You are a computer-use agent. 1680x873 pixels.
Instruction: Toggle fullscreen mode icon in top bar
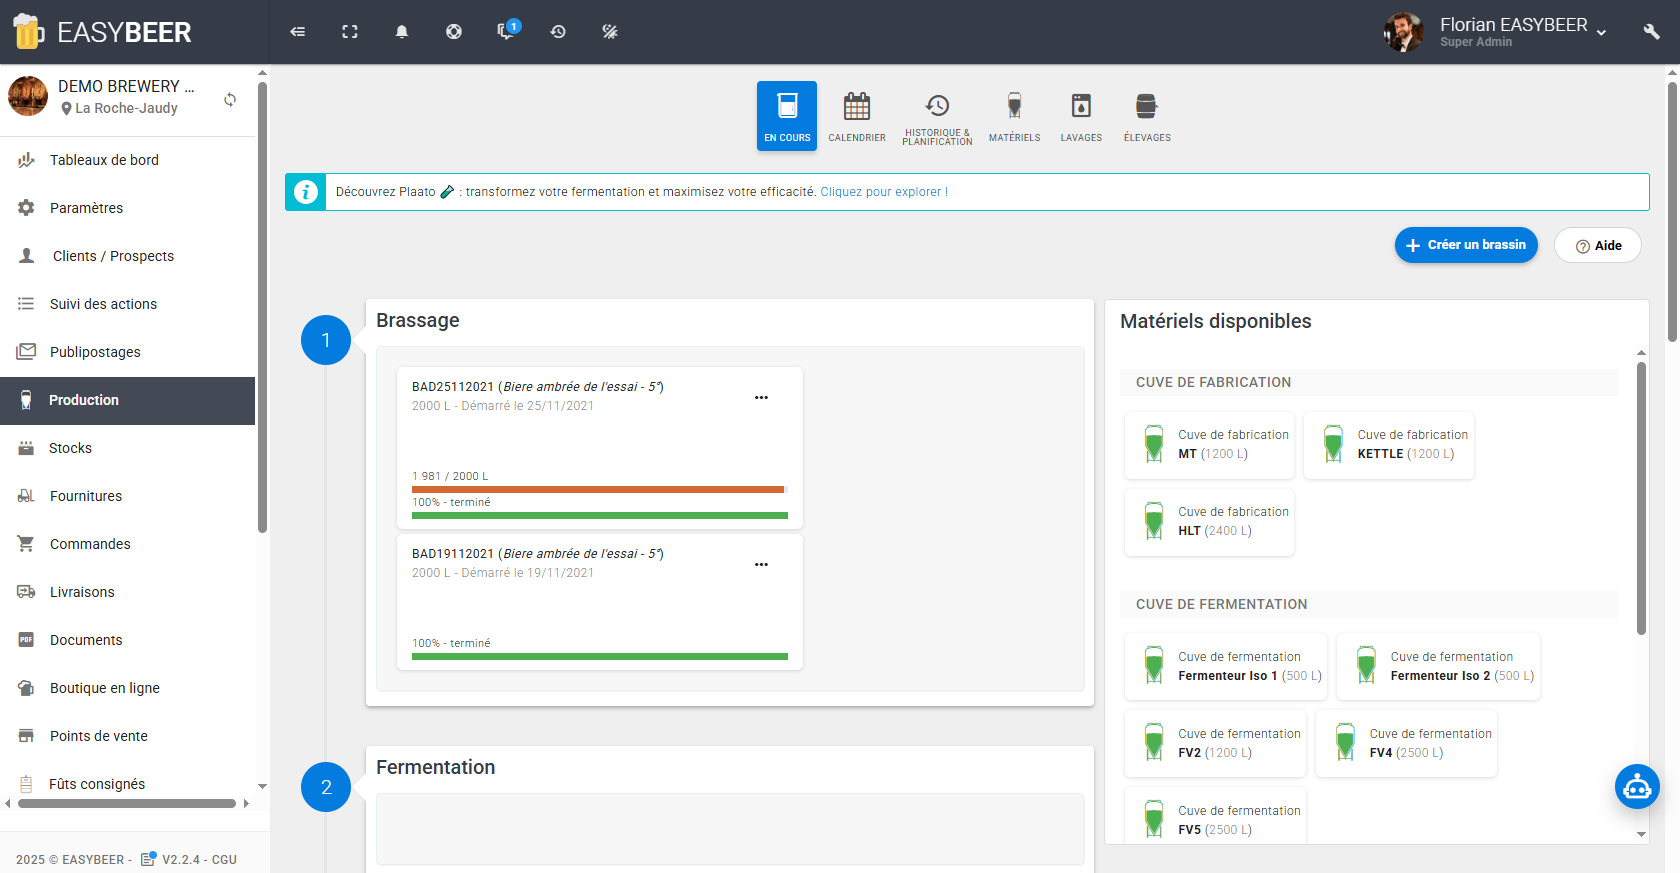click(350, 32)
